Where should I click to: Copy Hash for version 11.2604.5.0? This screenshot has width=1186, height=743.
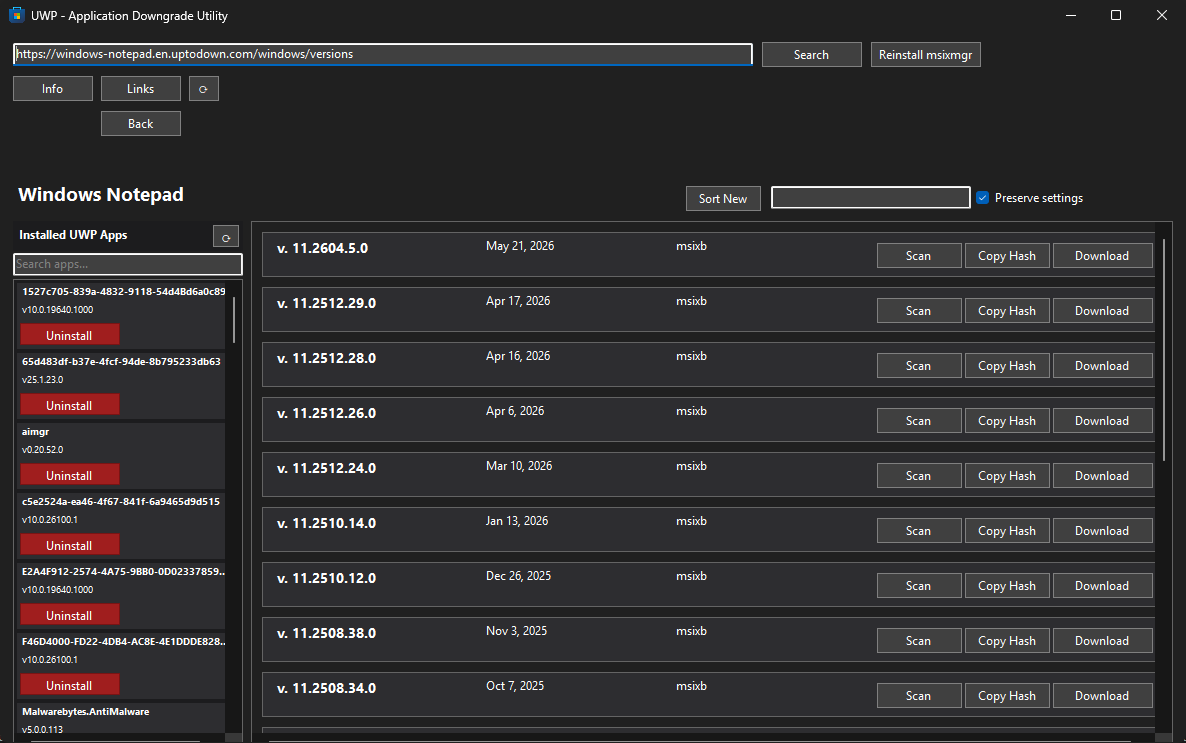click(1007, 256)
